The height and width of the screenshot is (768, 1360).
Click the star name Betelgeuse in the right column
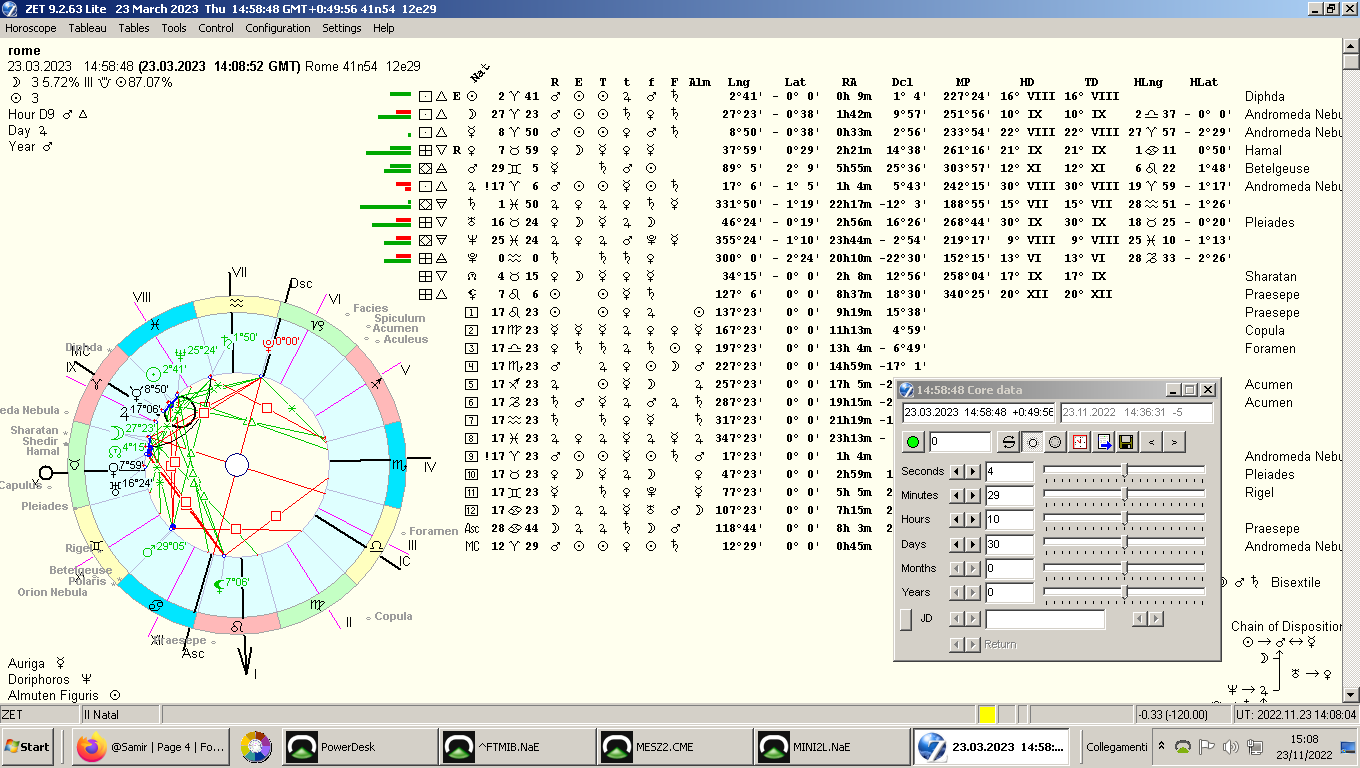1277,169
